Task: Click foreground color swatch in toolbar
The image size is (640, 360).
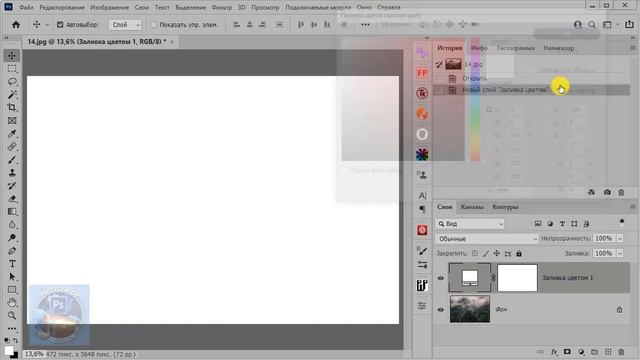Action: point(9,351)
